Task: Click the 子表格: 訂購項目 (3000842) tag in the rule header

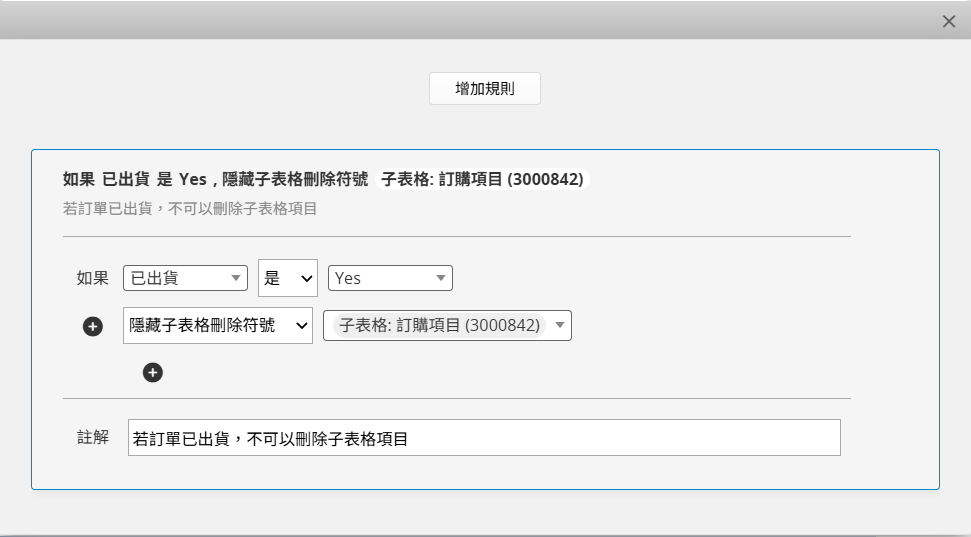Action: pyautogui.click(x=482, y=180)
